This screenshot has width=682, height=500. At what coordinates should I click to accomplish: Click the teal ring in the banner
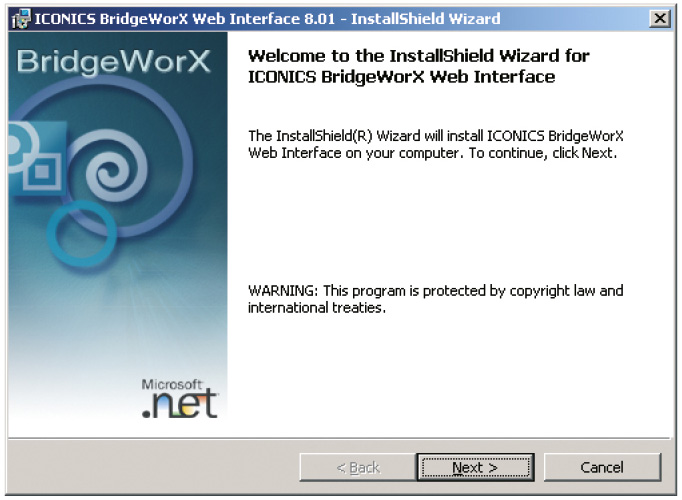pyautogui.click(x=81, y=234)
